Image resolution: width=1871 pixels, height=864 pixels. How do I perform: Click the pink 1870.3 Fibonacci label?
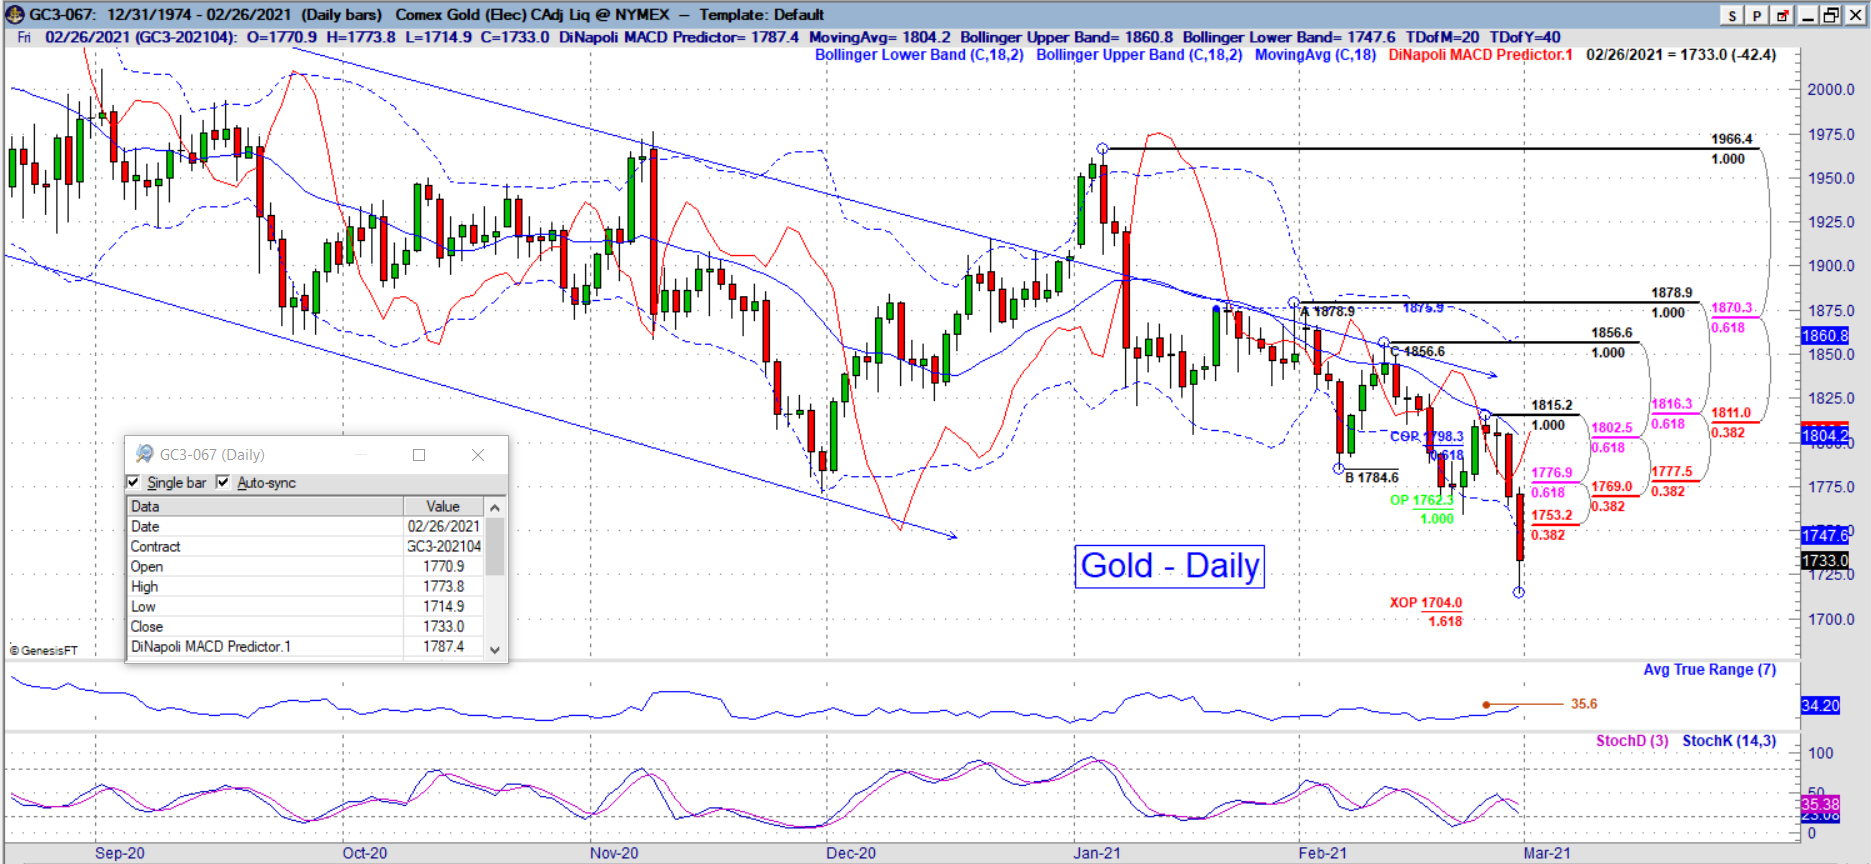pyautogui.click(x=1732, y=308)
